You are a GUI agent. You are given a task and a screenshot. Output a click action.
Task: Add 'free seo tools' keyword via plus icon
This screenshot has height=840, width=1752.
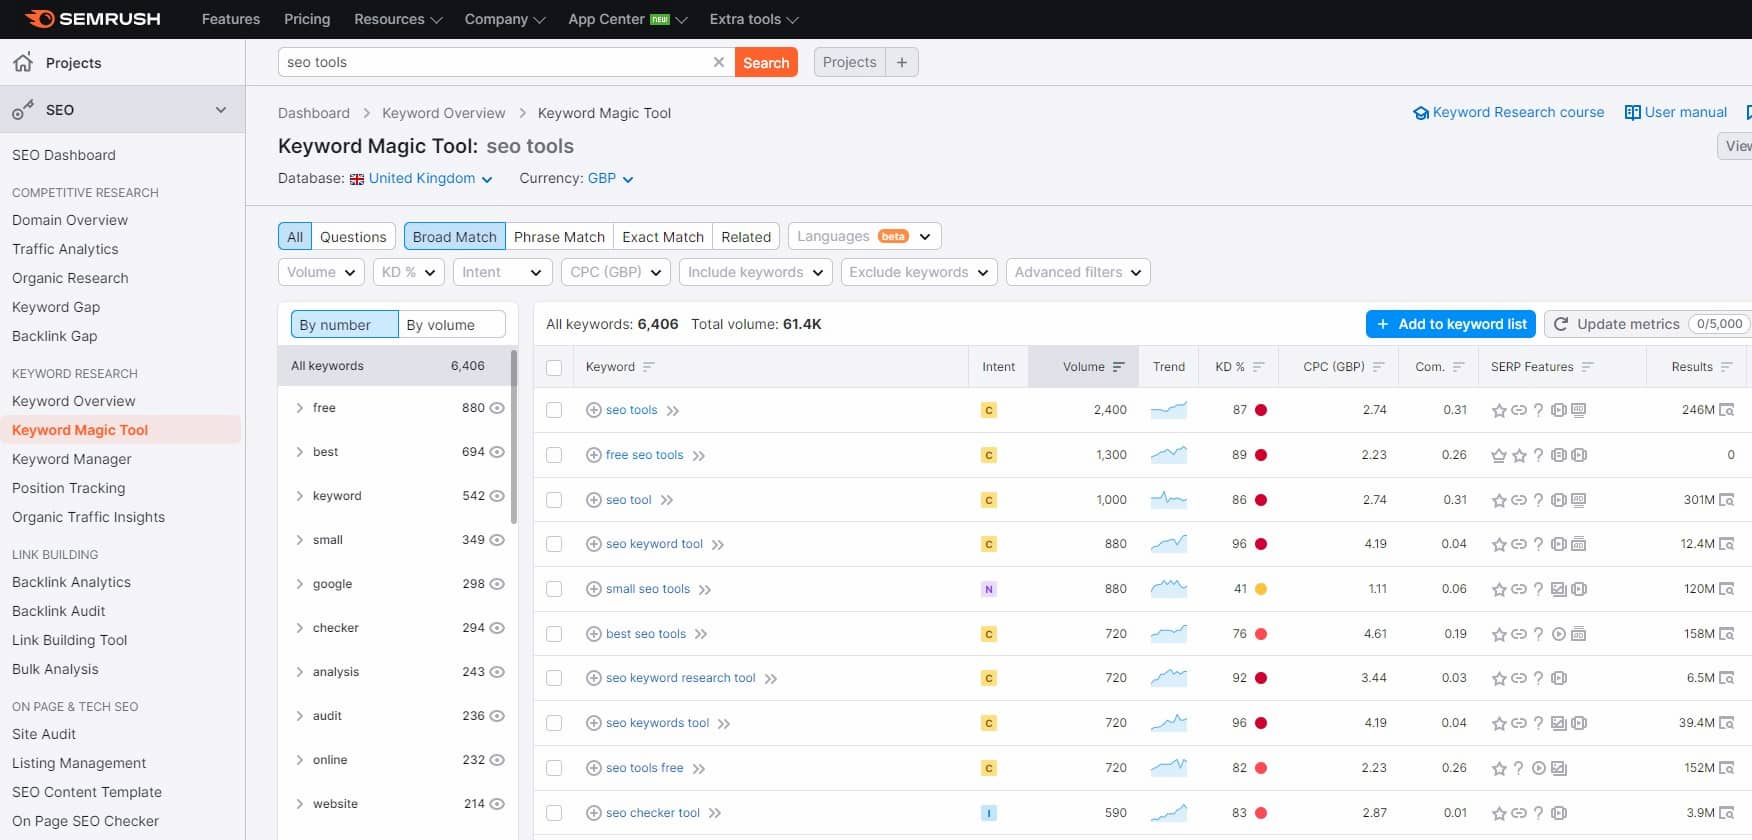593,455
